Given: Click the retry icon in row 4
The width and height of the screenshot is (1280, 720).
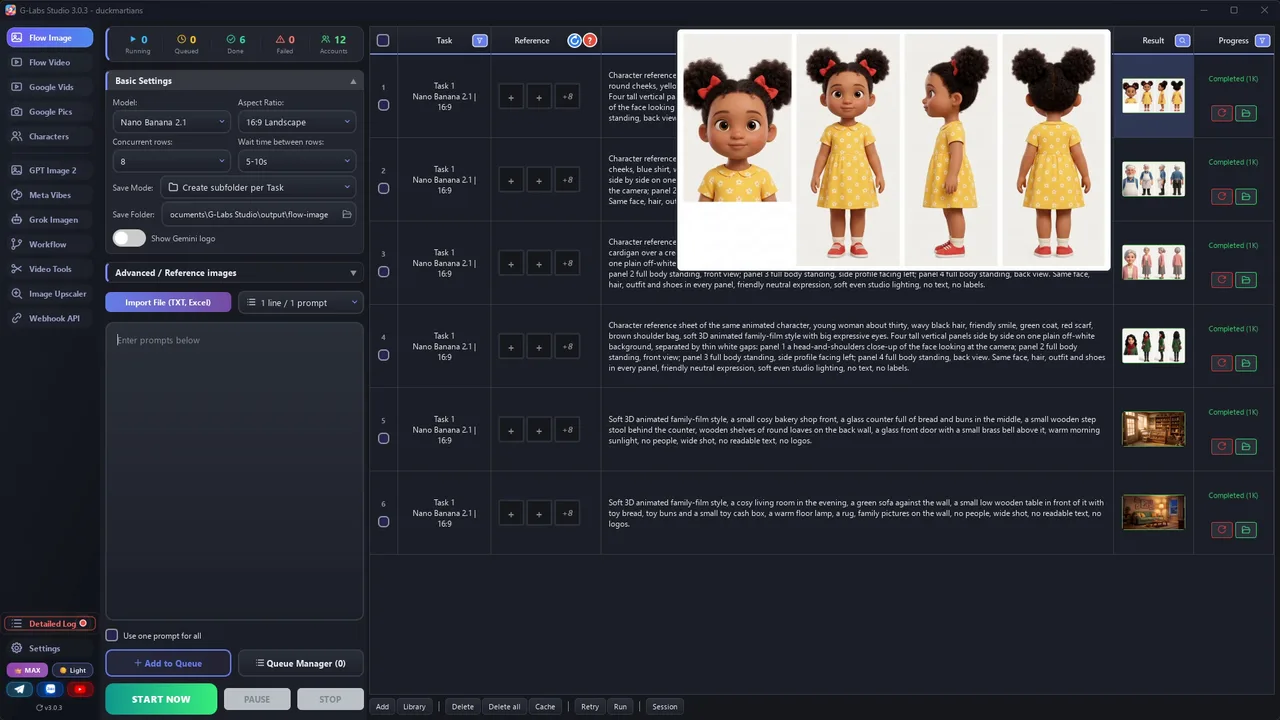Looking at the screenshot, I should [1221, 363].
